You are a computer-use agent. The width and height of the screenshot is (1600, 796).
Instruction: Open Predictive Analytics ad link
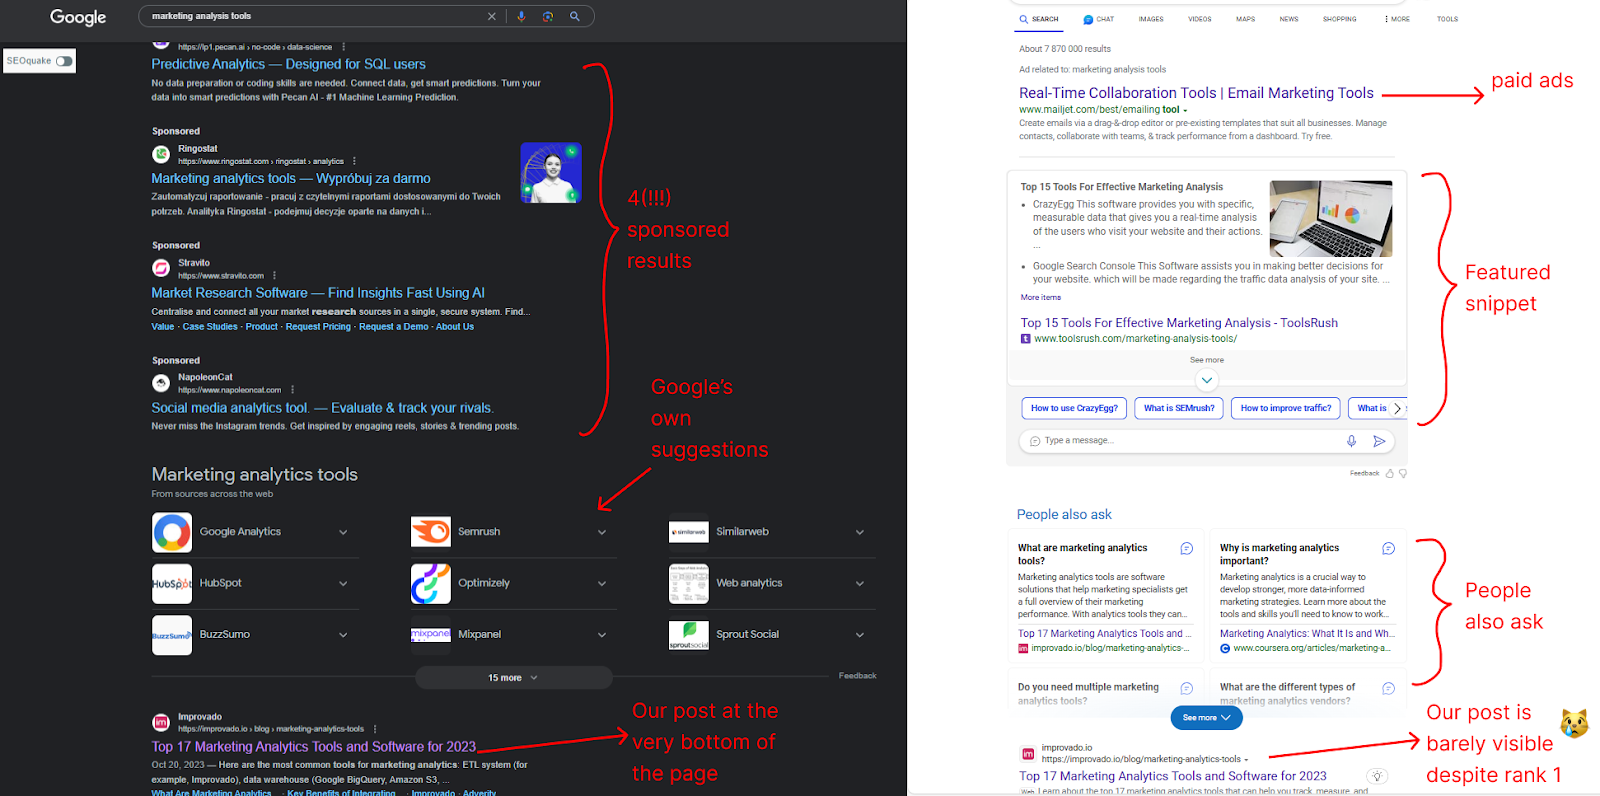pos(288,64)
